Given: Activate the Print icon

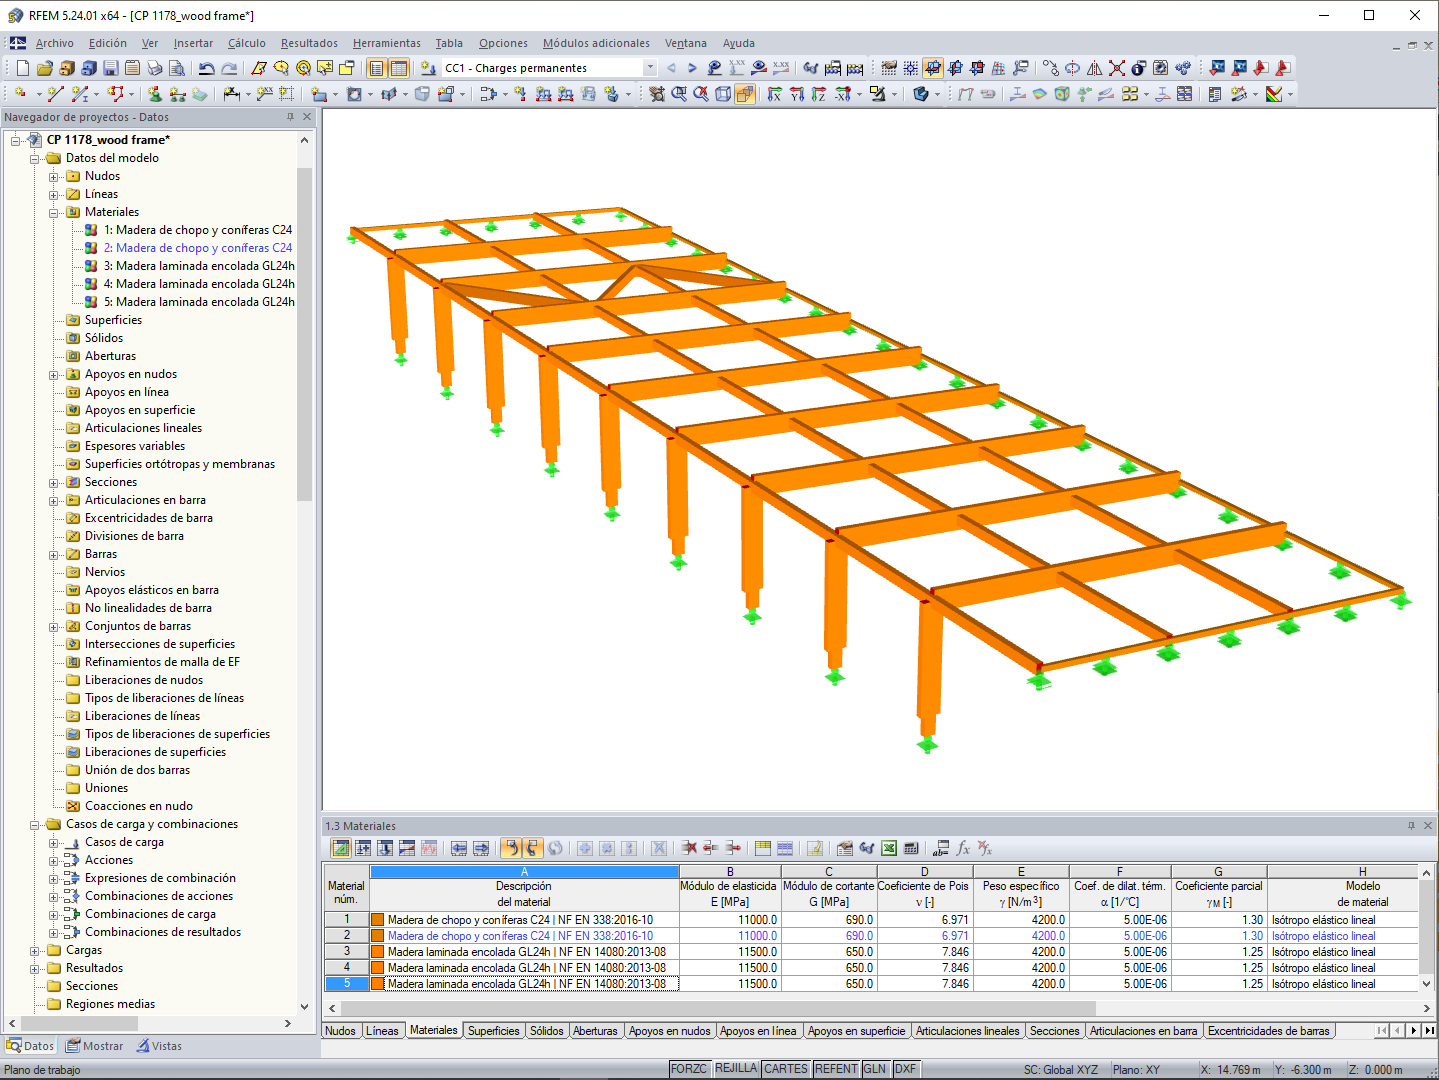Looking at the screenshot, I should [x=153, y=67].
